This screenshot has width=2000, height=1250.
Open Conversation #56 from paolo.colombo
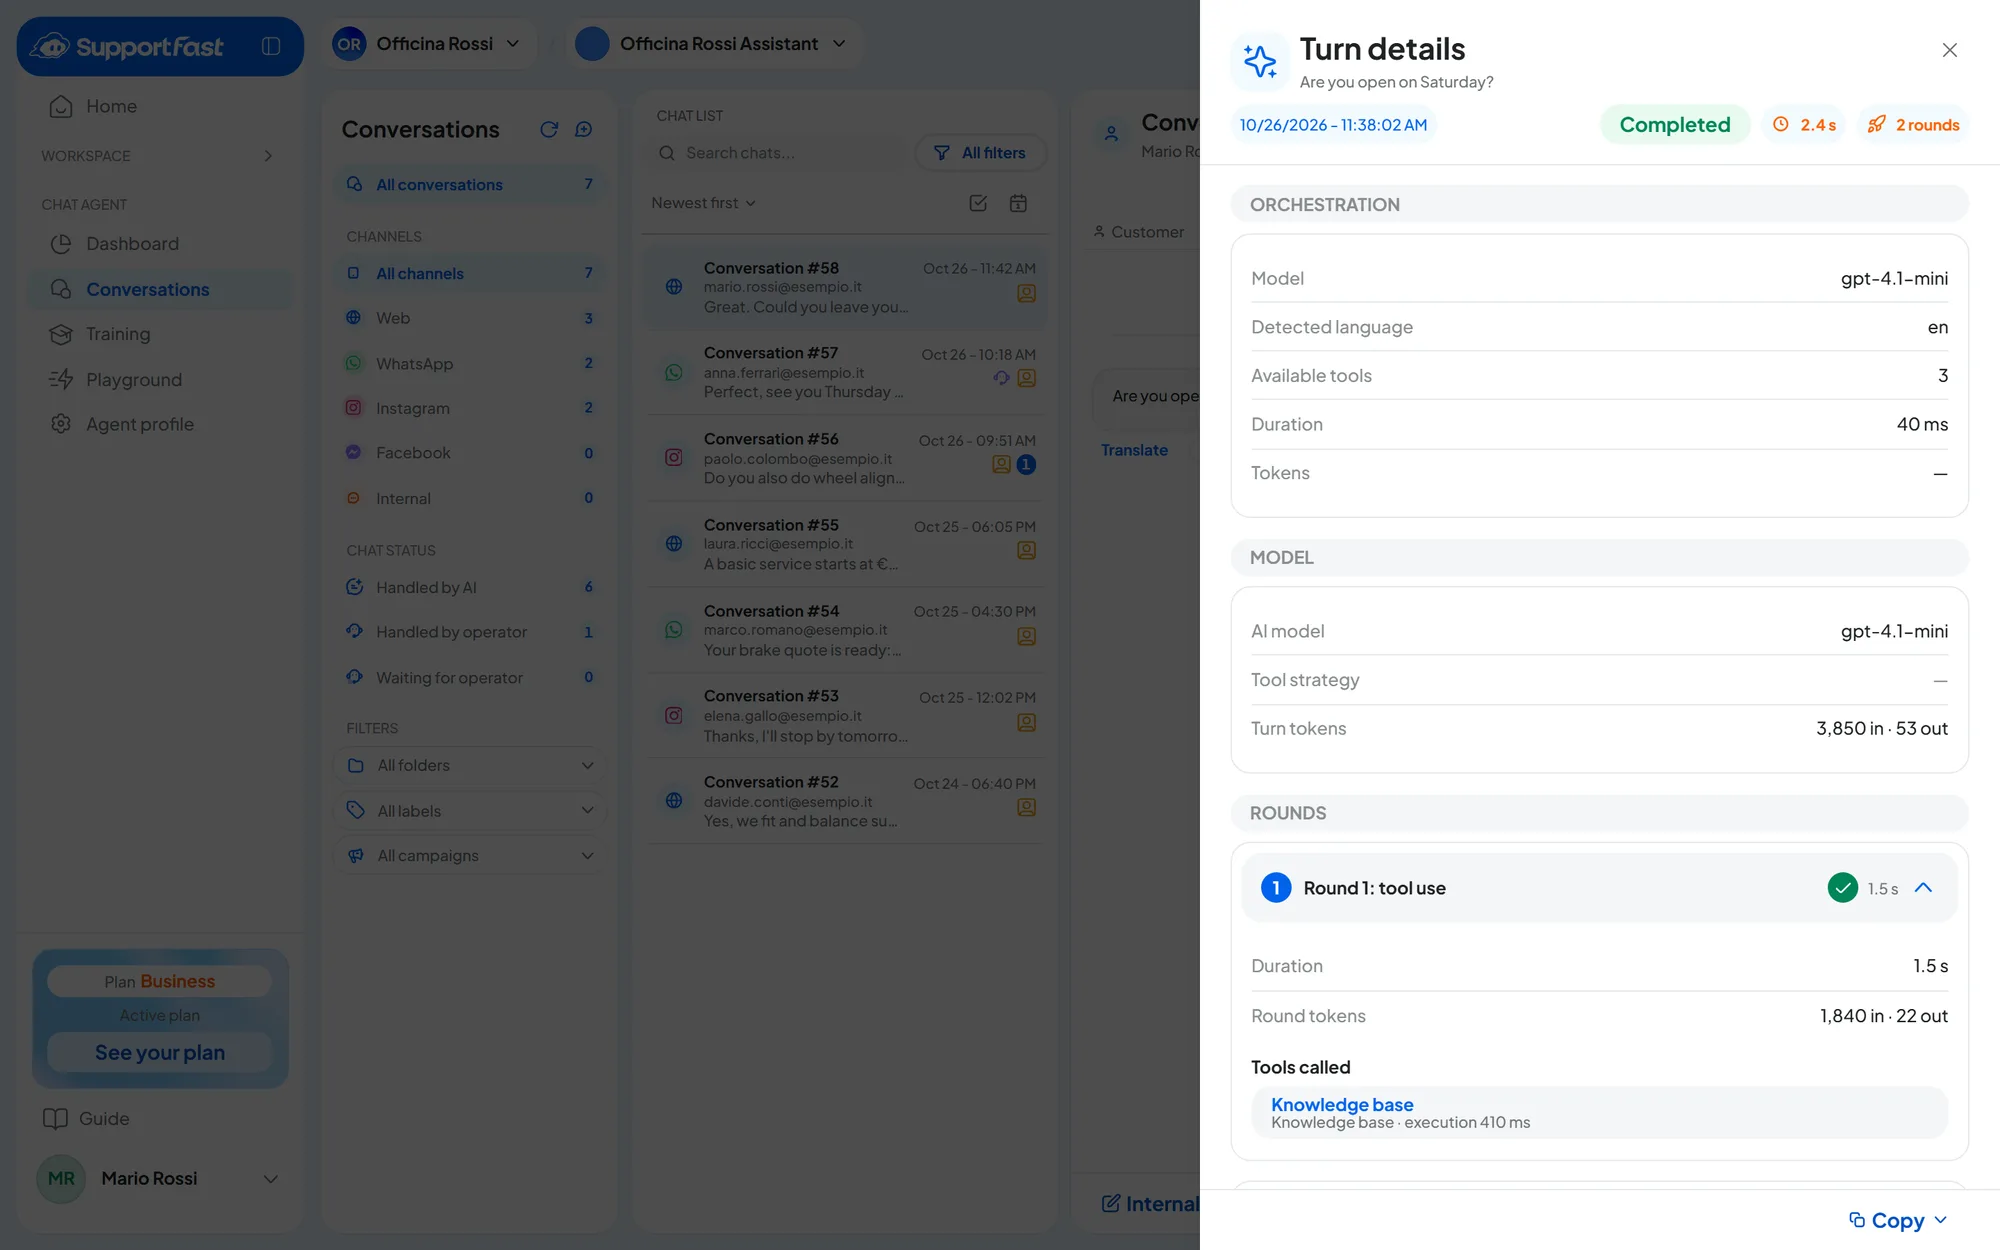click(x=845, y=459)
